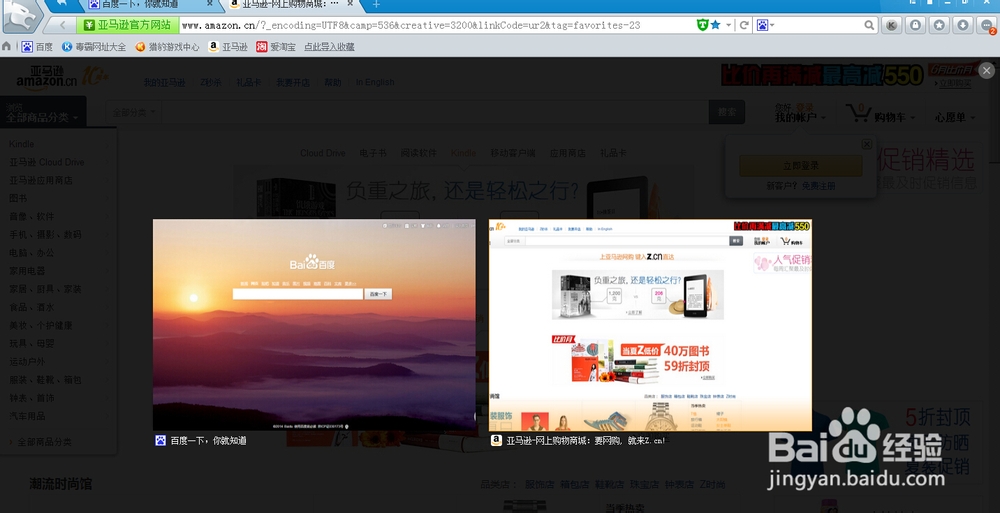Viewport: 1000px width, 513px height.
Task: Go back with the back arrow button
Action: (x=62, y=25)
